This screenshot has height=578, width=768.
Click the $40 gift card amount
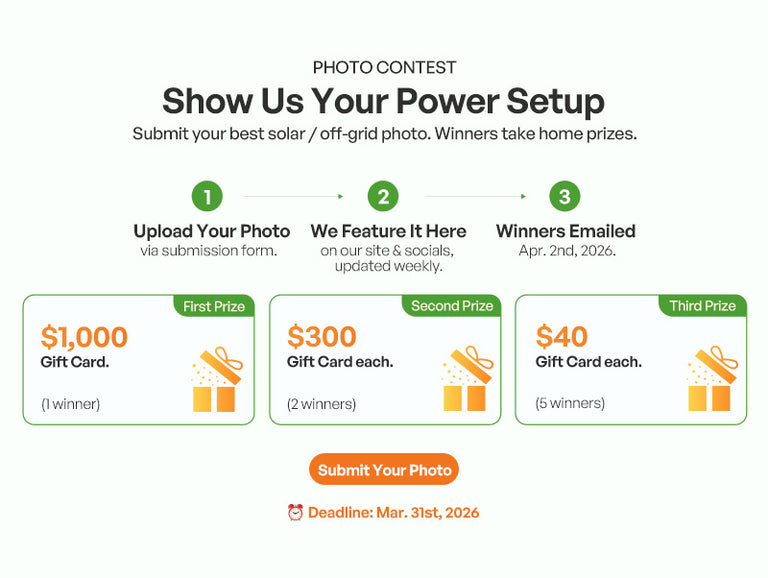pyautogui.click(x=562, y=337)
